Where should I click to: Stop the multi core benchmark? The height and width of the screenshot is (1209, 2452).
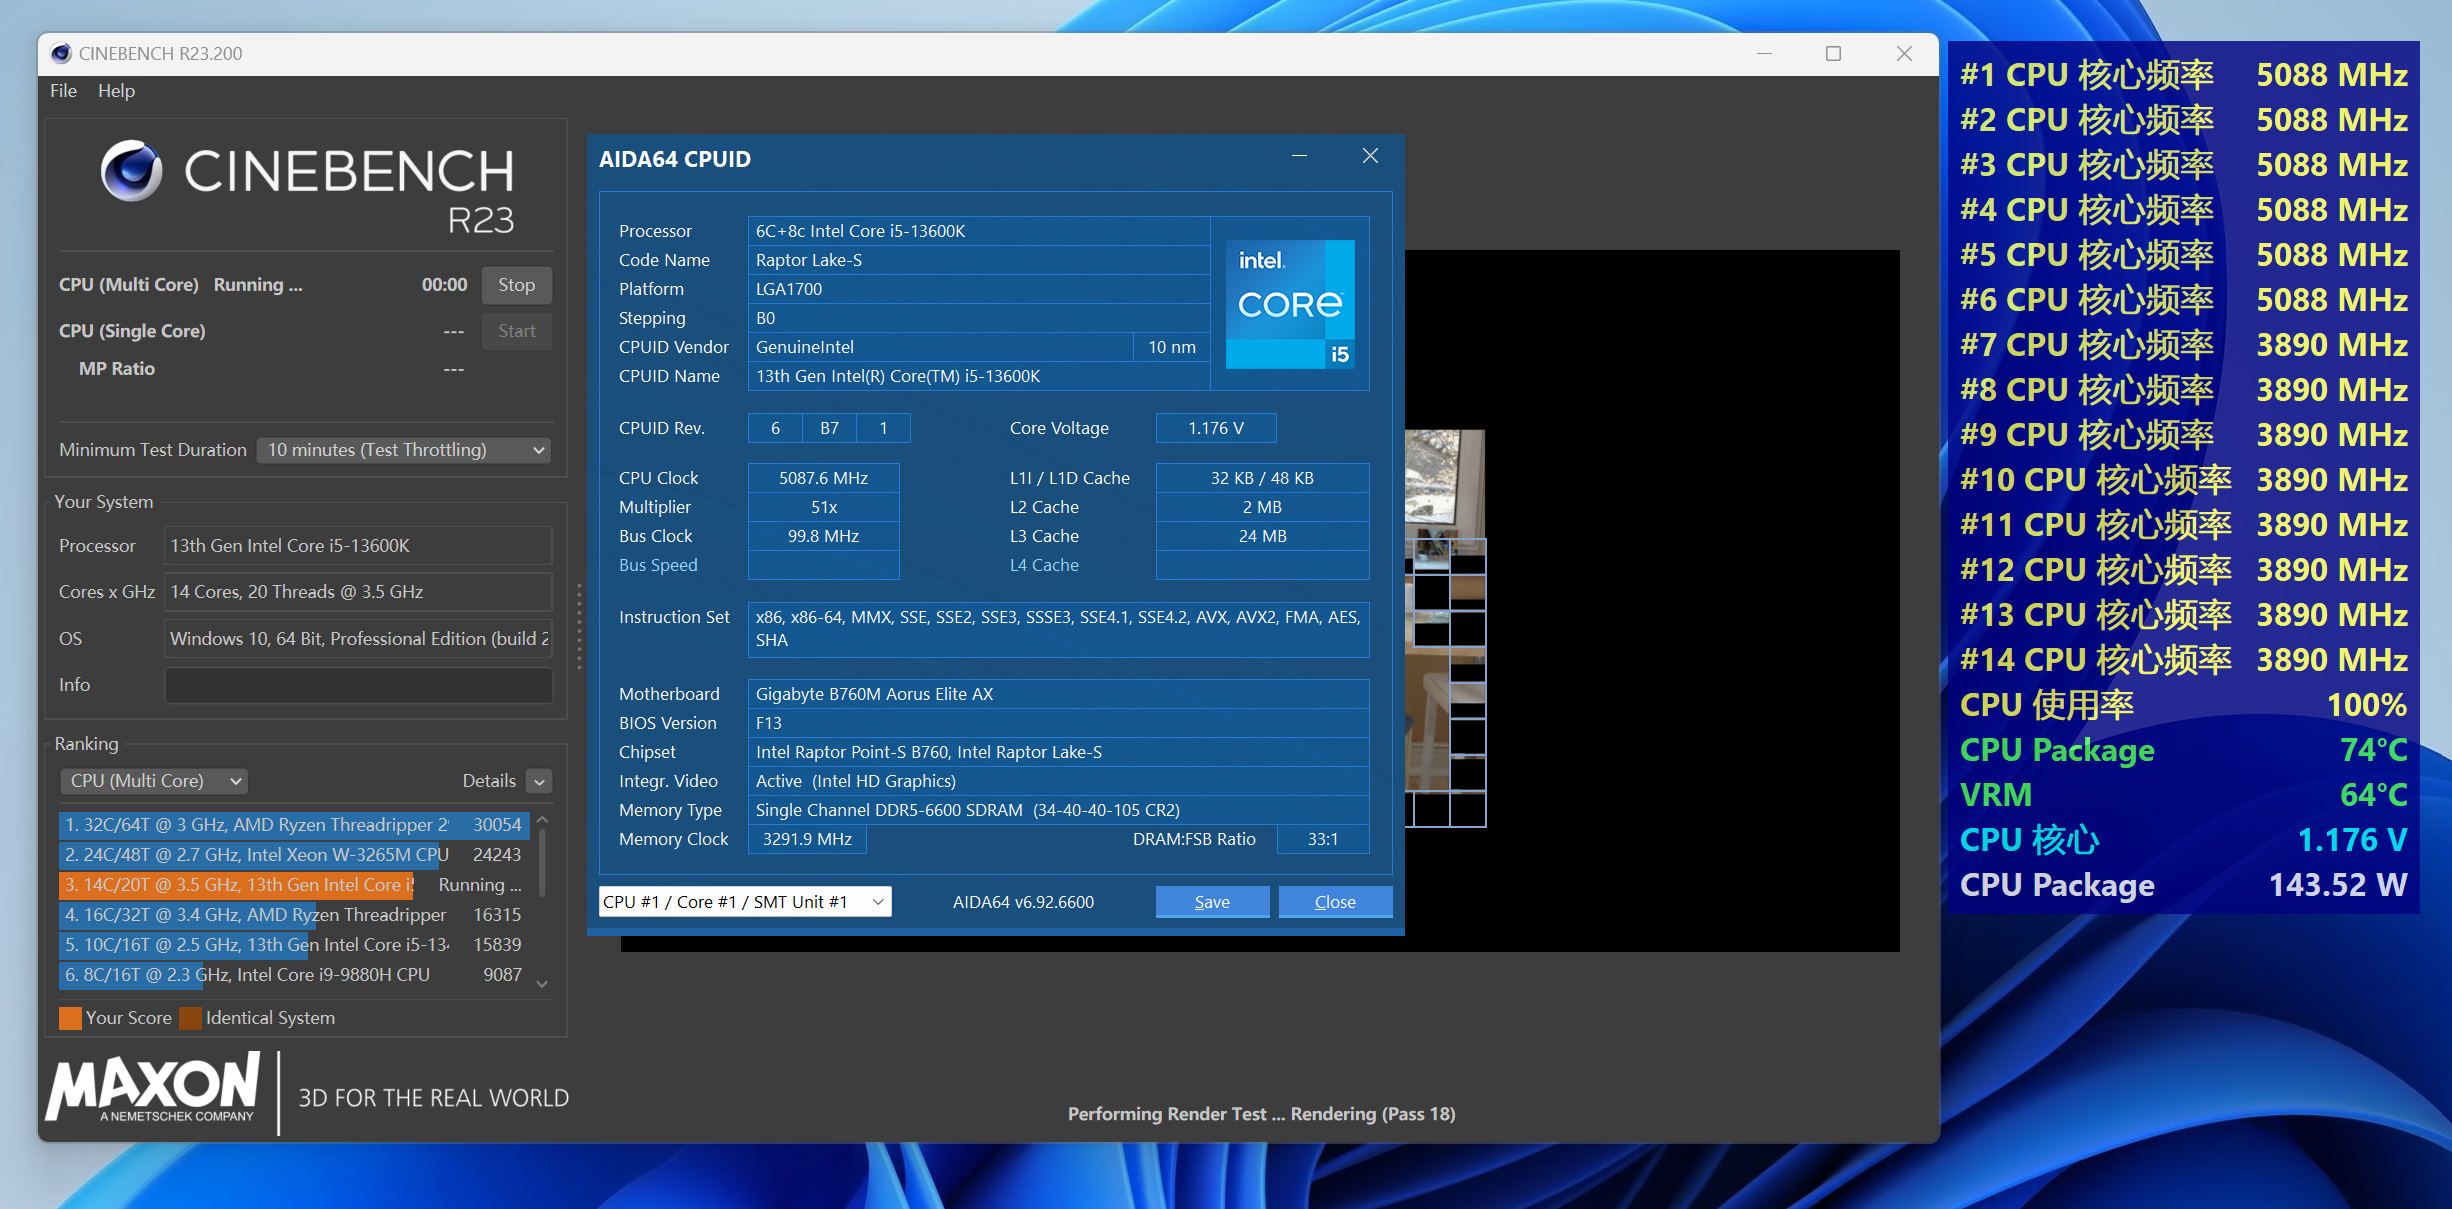click(516, 285)
